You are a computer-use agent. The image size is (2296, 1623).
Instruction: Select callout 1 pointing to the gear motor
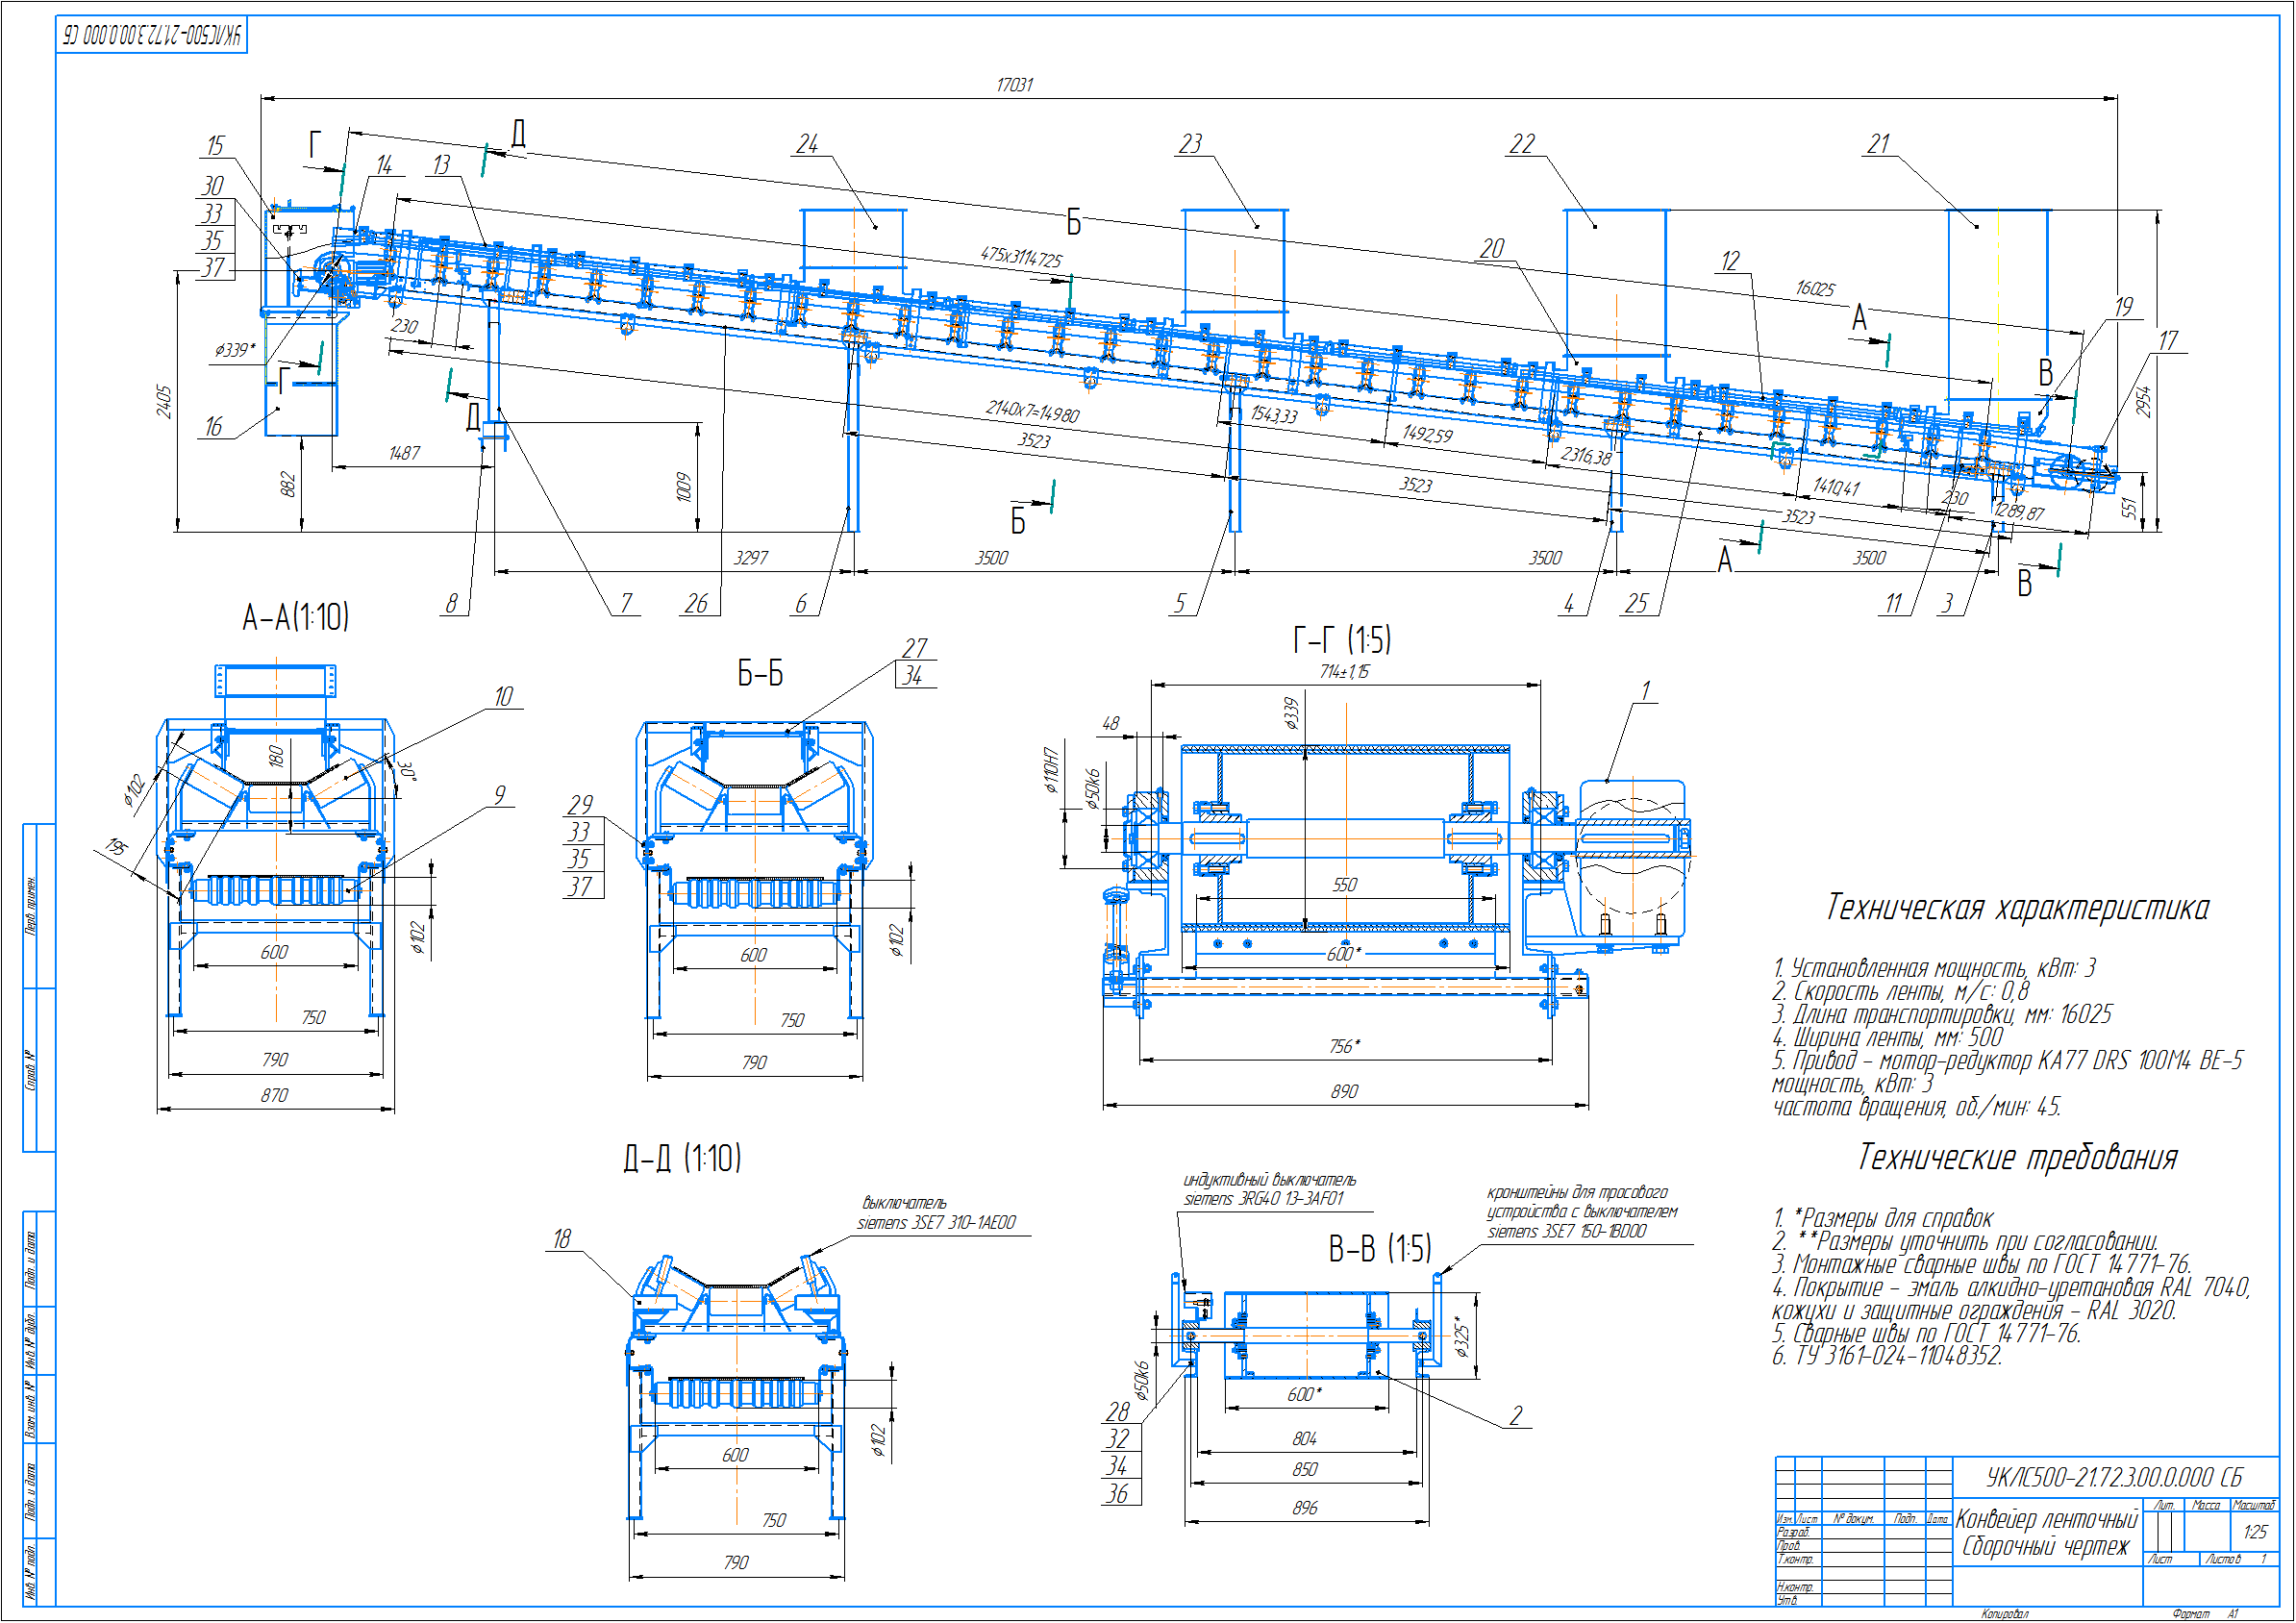pos(1645,690)
